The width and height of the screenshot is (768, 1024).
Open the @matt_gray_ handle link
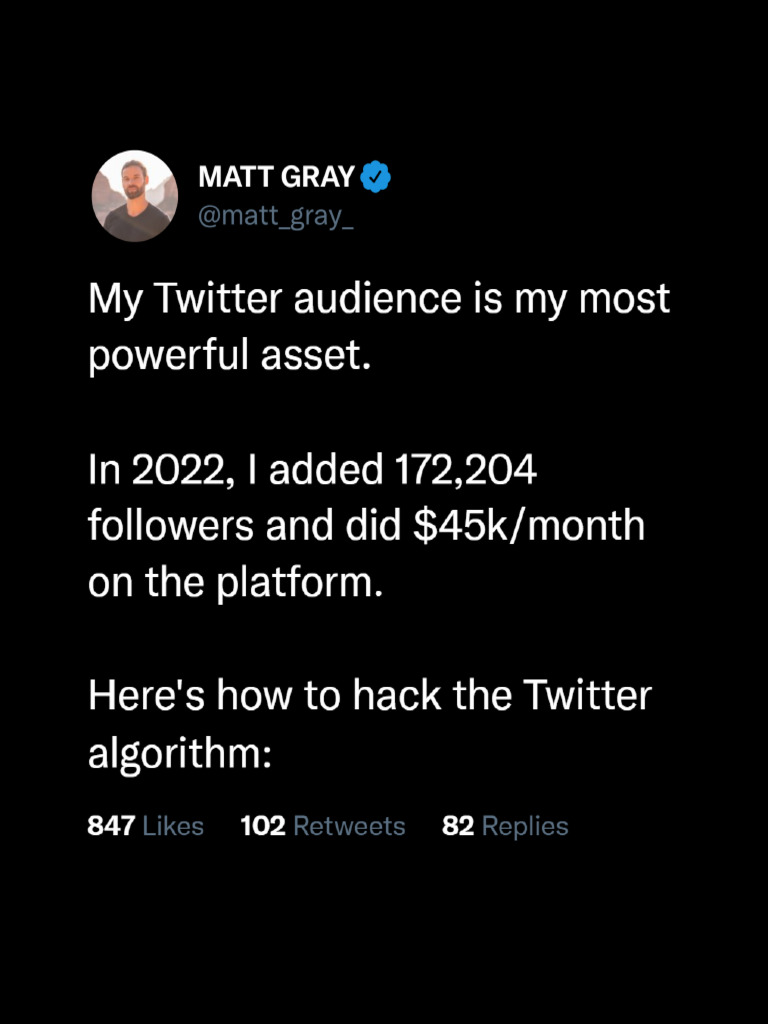(x=276, y=216)
